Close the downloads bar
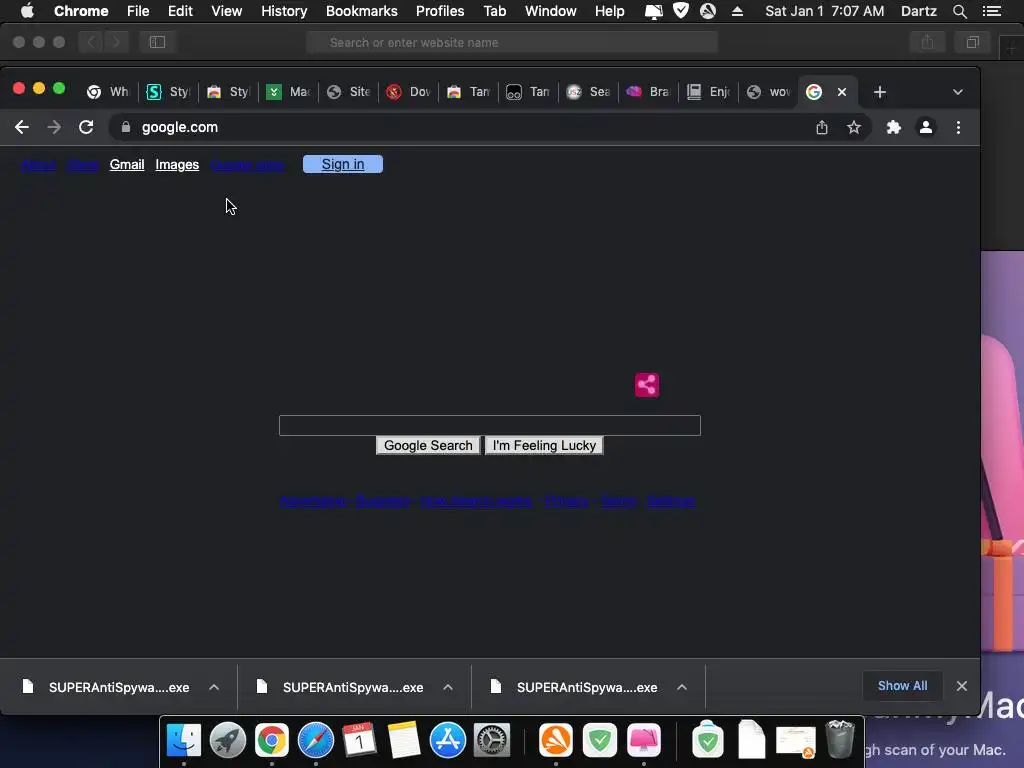The width and height of the screenshot is (1024, 768). 961,686
